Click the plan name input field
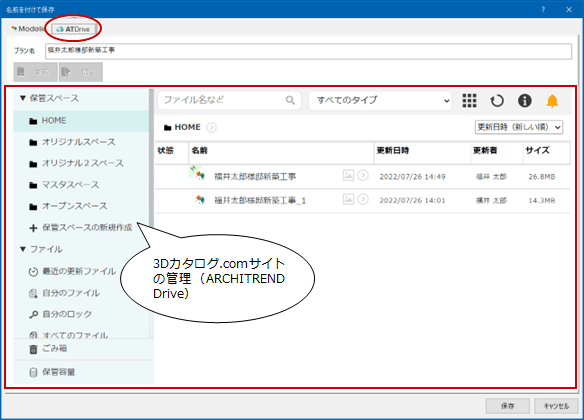This screenshot has height=420, width=584. [x=308, y=51]
